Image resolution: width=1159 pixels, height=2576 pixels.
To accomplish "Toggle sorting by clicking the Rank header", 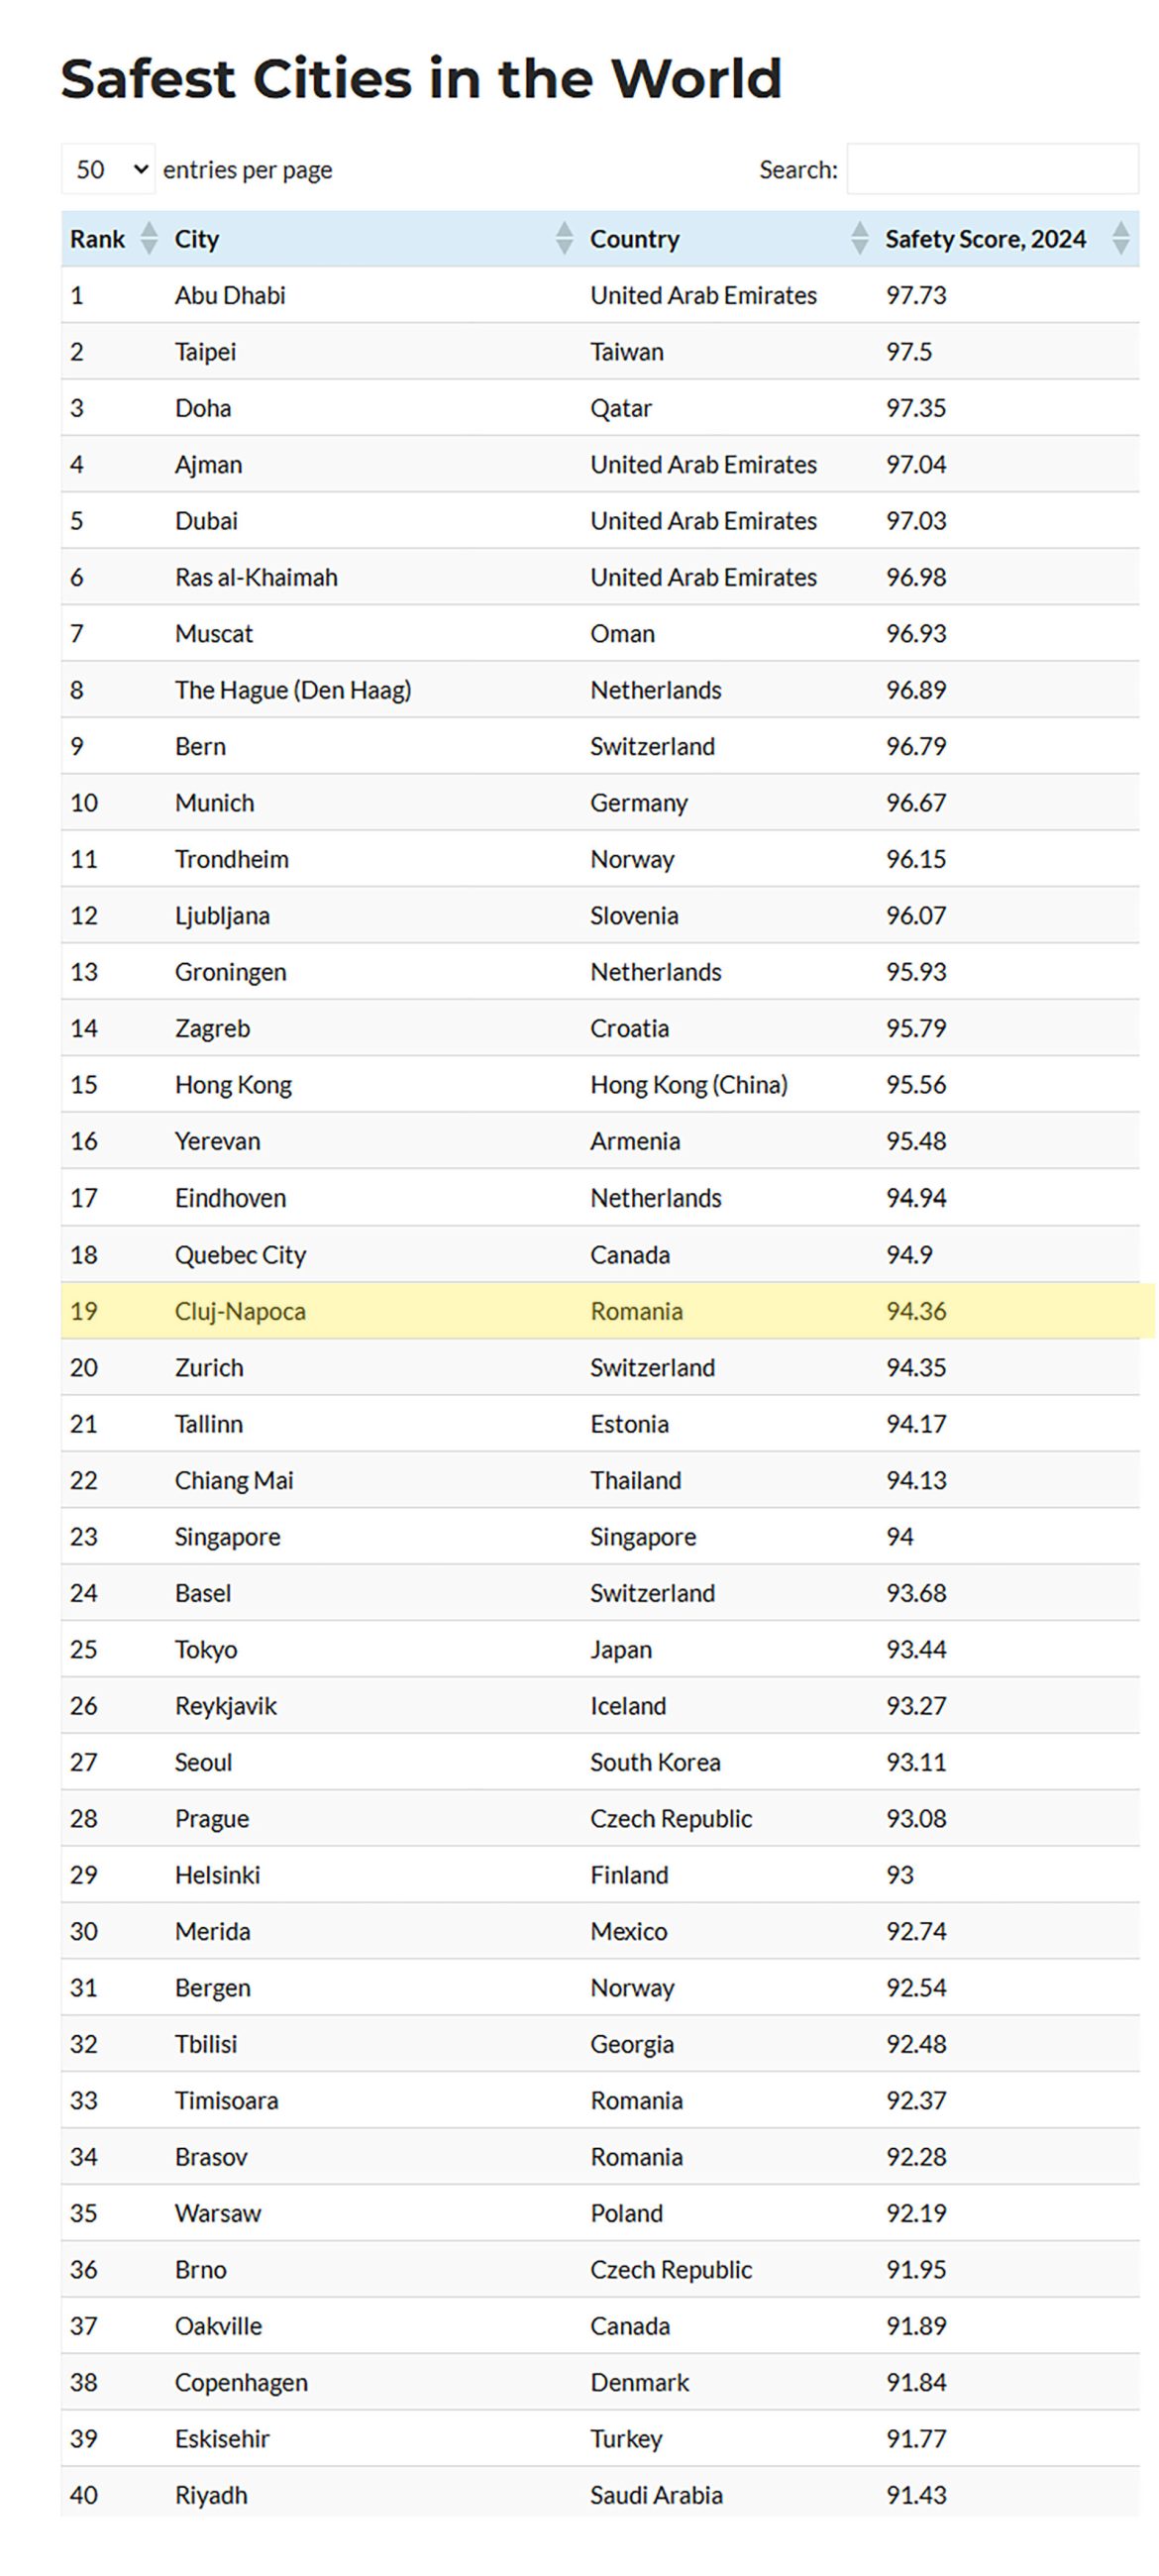I will pyautogui.click(x=97, y=239).
